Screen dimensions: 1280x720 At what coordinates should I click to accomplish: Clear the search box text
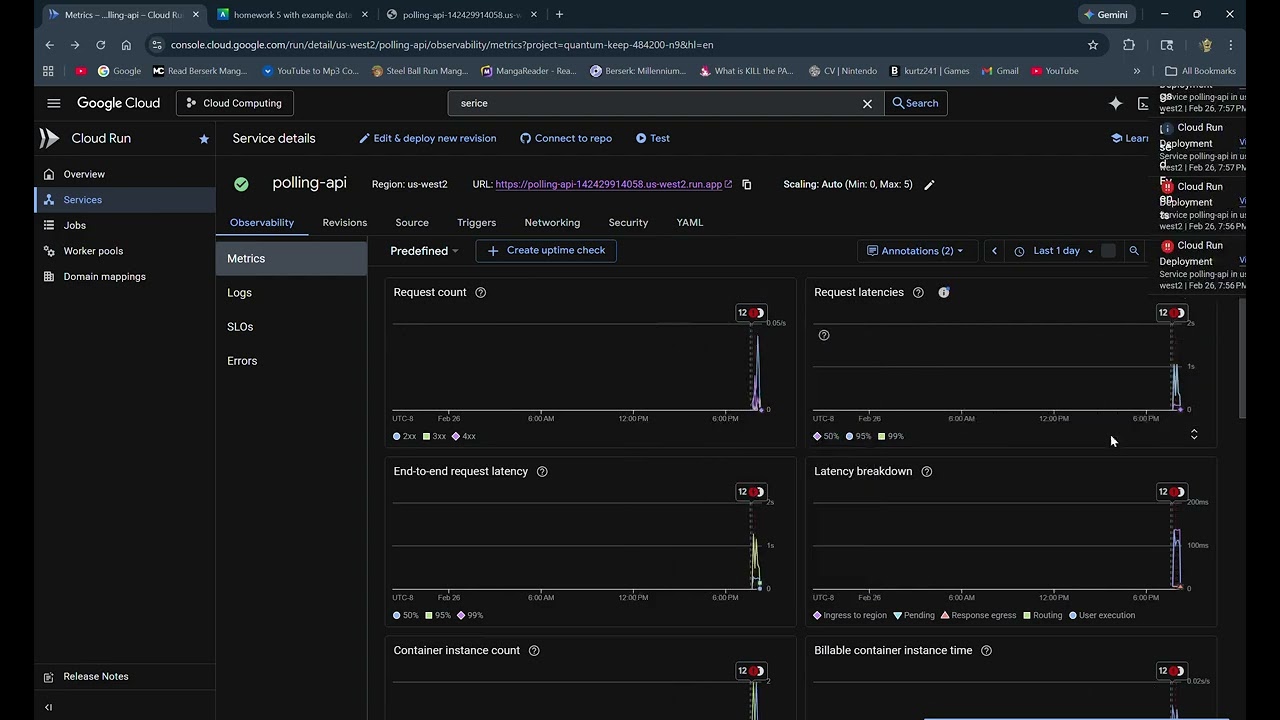(x=867, y=103)
